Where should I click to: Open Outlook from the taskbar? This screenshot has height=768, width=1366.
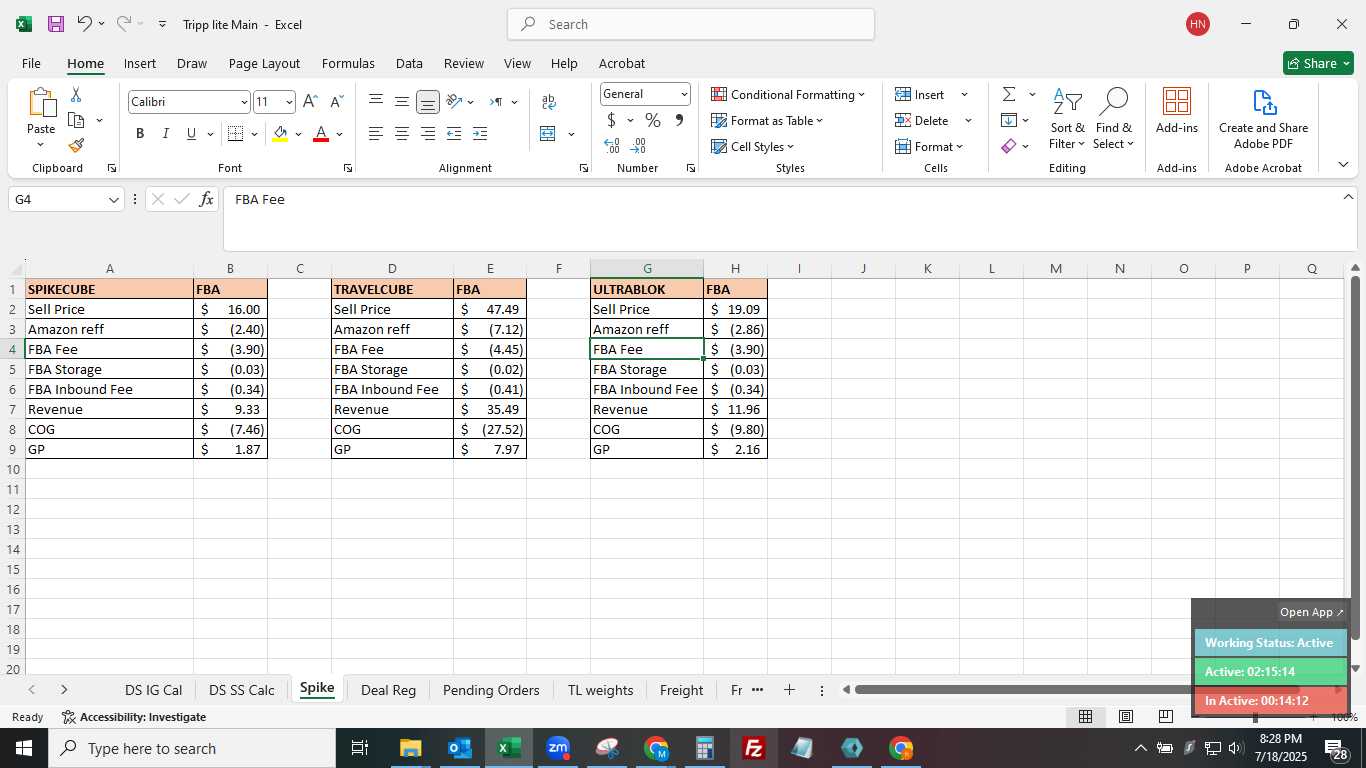click(459, 748)
